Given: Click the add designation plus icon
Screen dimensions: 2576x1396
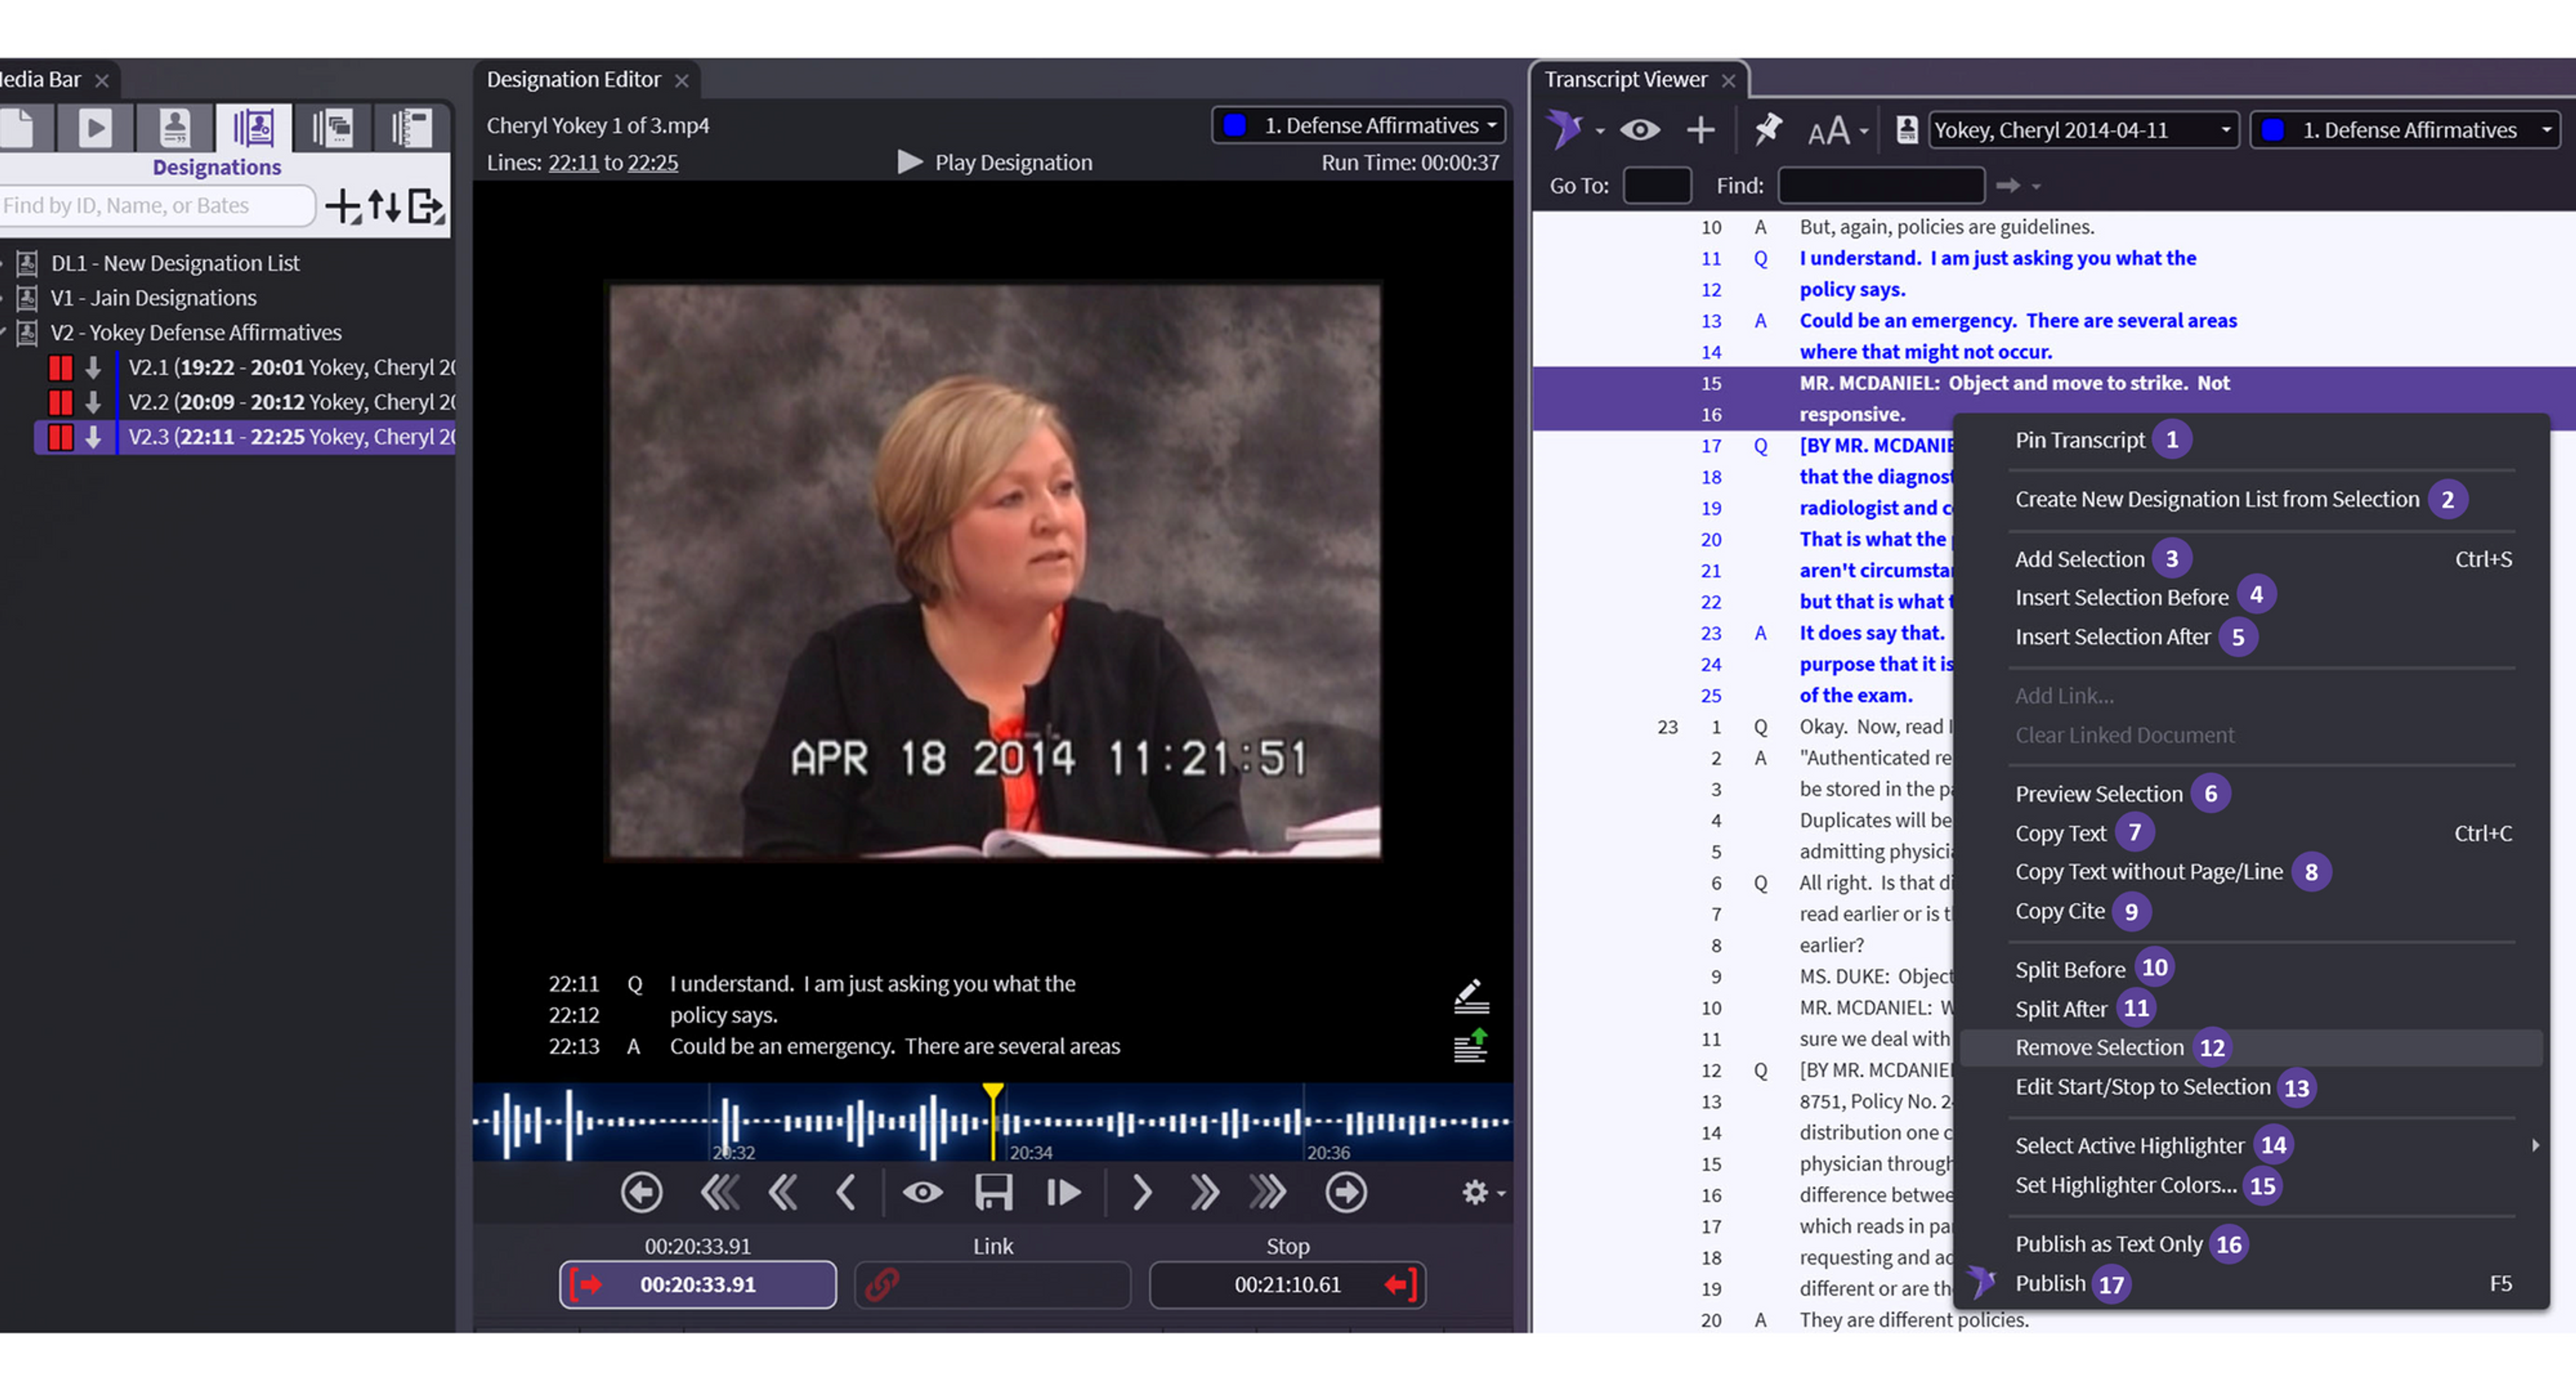Looking at the screenshot, I should tap(343, 206).
